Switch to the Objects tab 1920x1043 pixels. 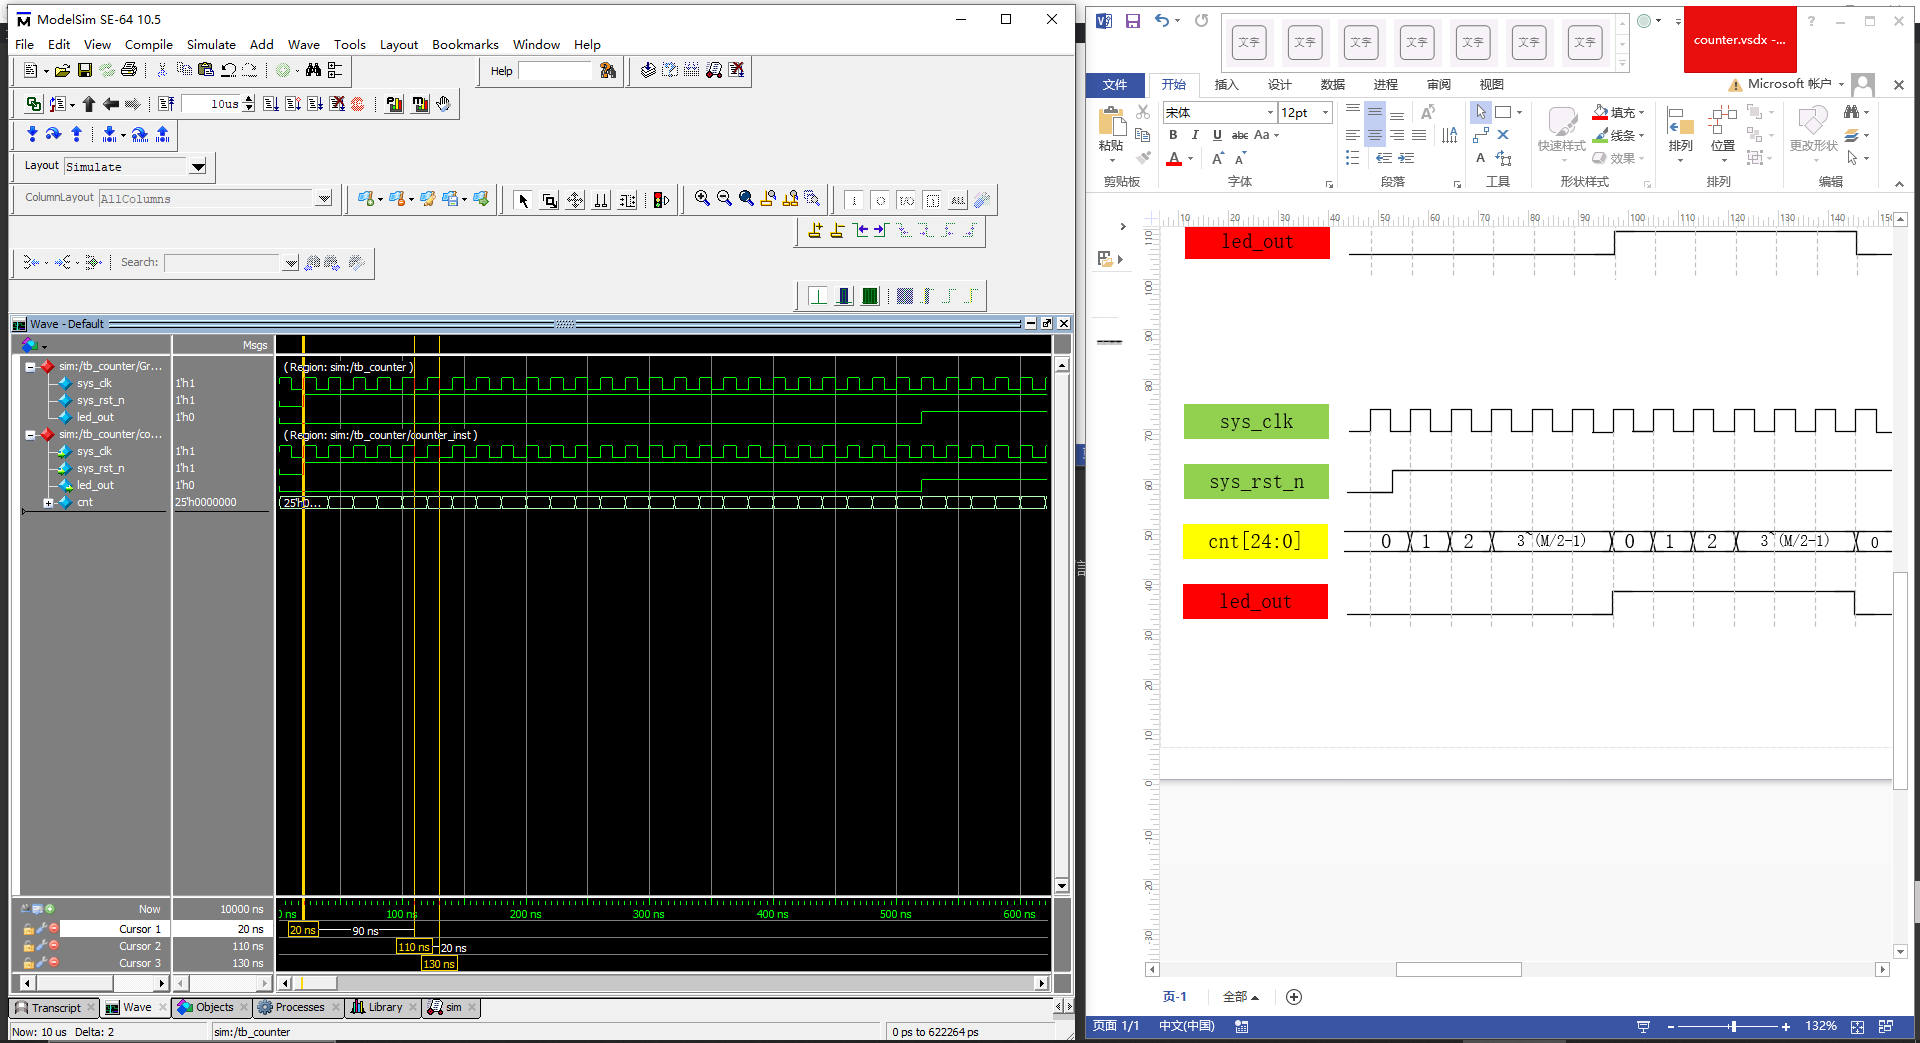click(x=213, y=1007)
